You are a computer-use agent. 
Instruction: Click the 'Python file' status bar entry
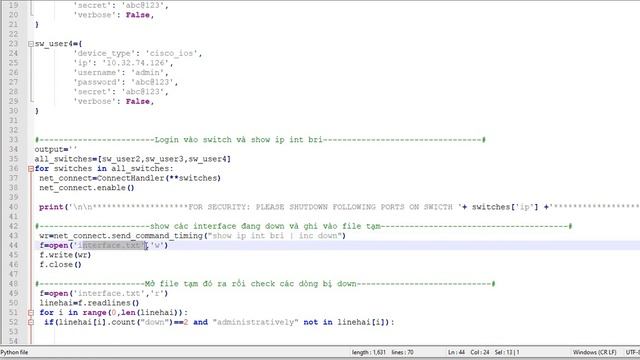[14, 352]
